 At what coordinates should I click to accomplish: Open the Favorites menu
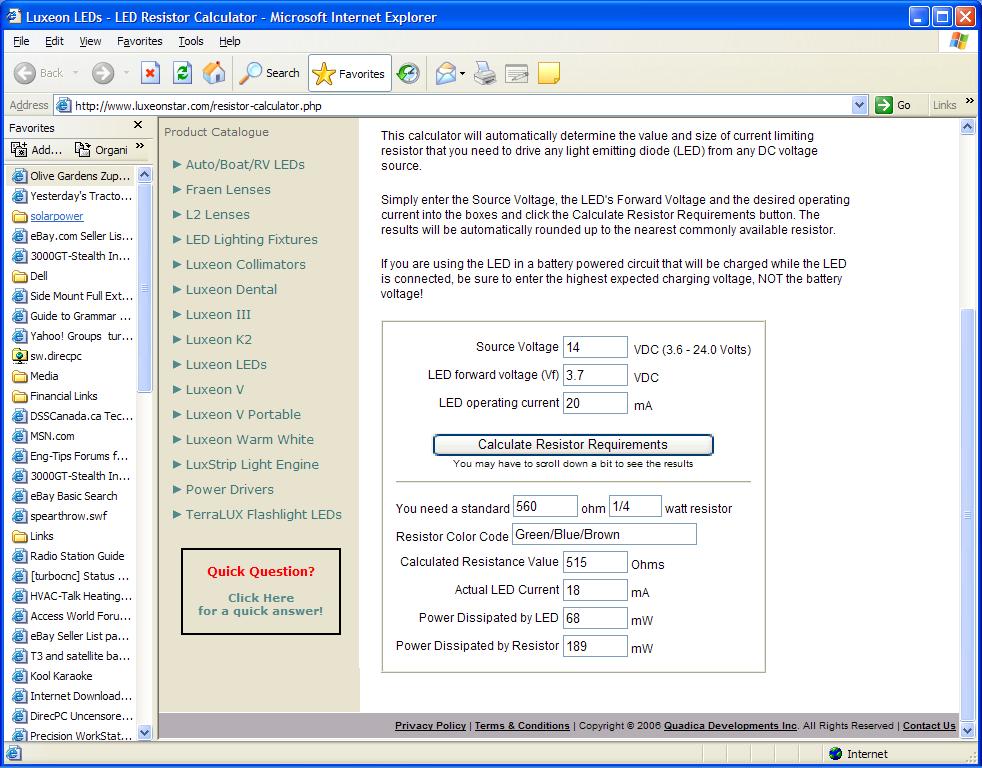click(x=140, y=41)
